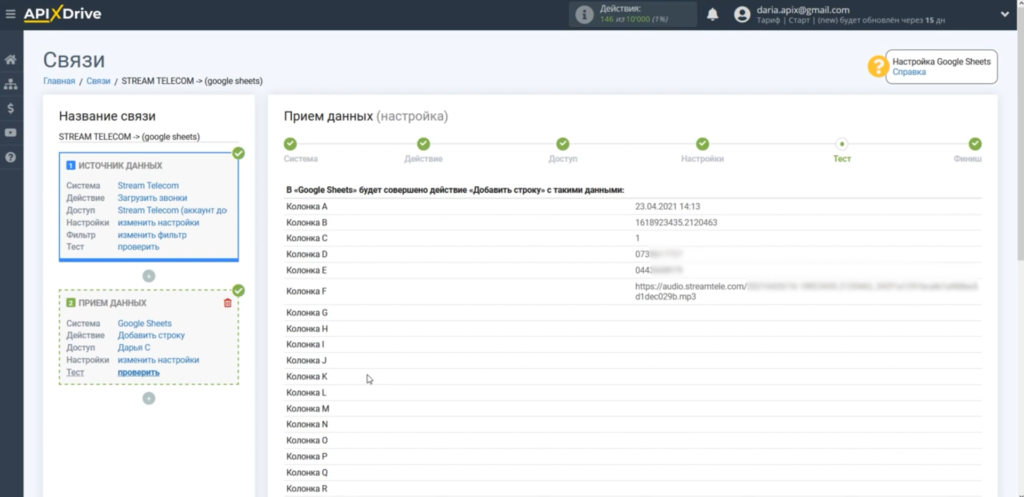Click the Справка link in the help box

click(x=909, y=72)
